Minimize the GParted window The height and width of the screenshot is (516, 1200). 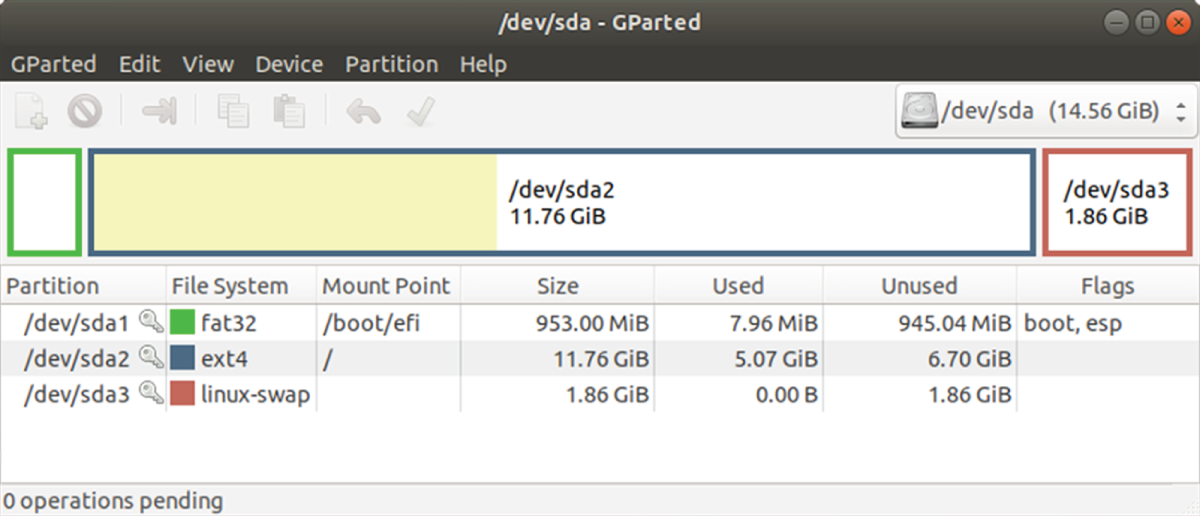pos(1118,21)
